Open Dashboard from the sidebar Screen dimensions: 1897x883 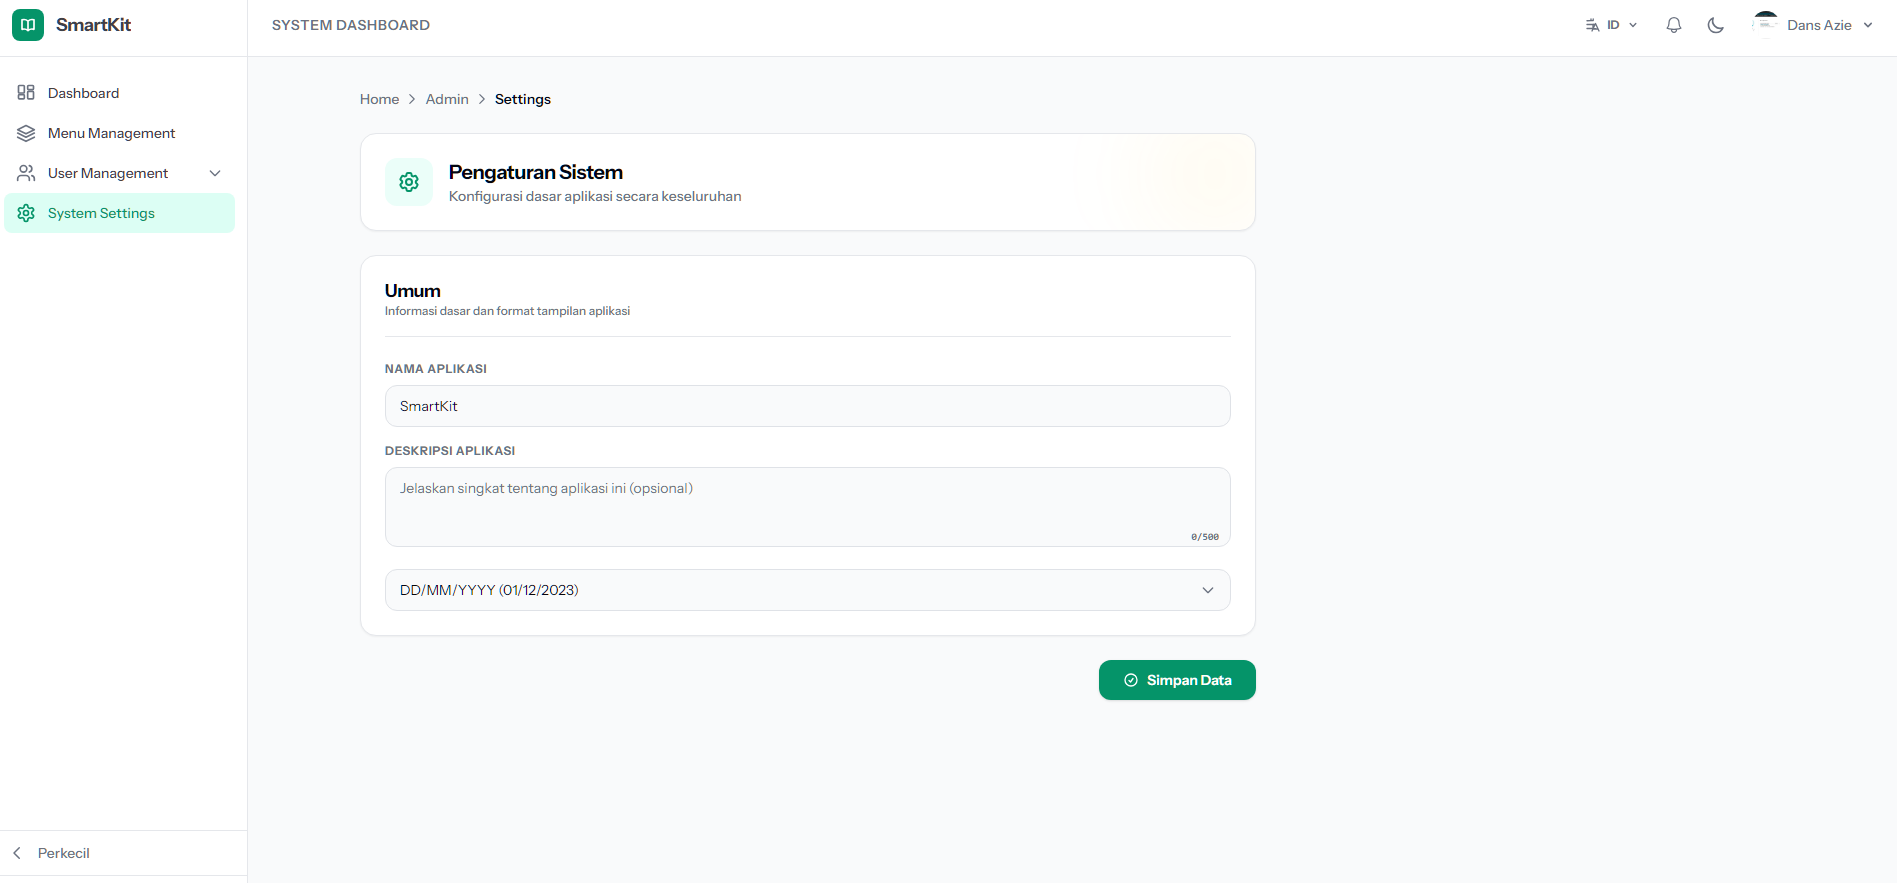tap(120, 93)
